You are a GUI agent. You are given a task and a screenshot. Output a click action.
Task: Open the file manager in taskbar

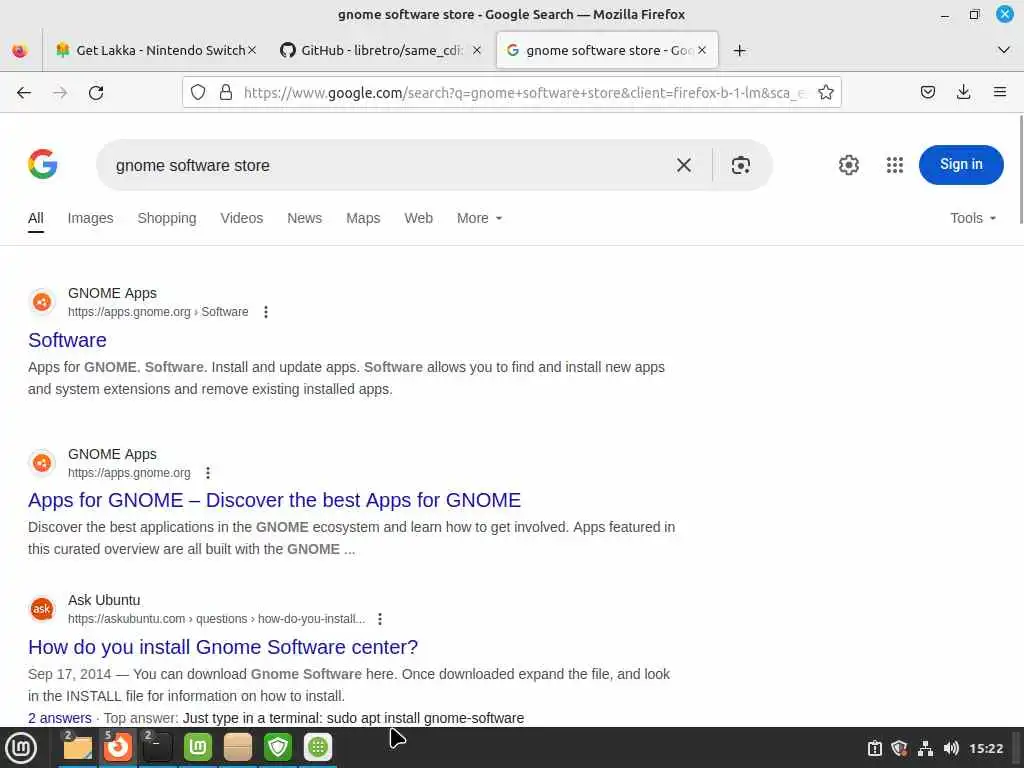pos(78,748)
